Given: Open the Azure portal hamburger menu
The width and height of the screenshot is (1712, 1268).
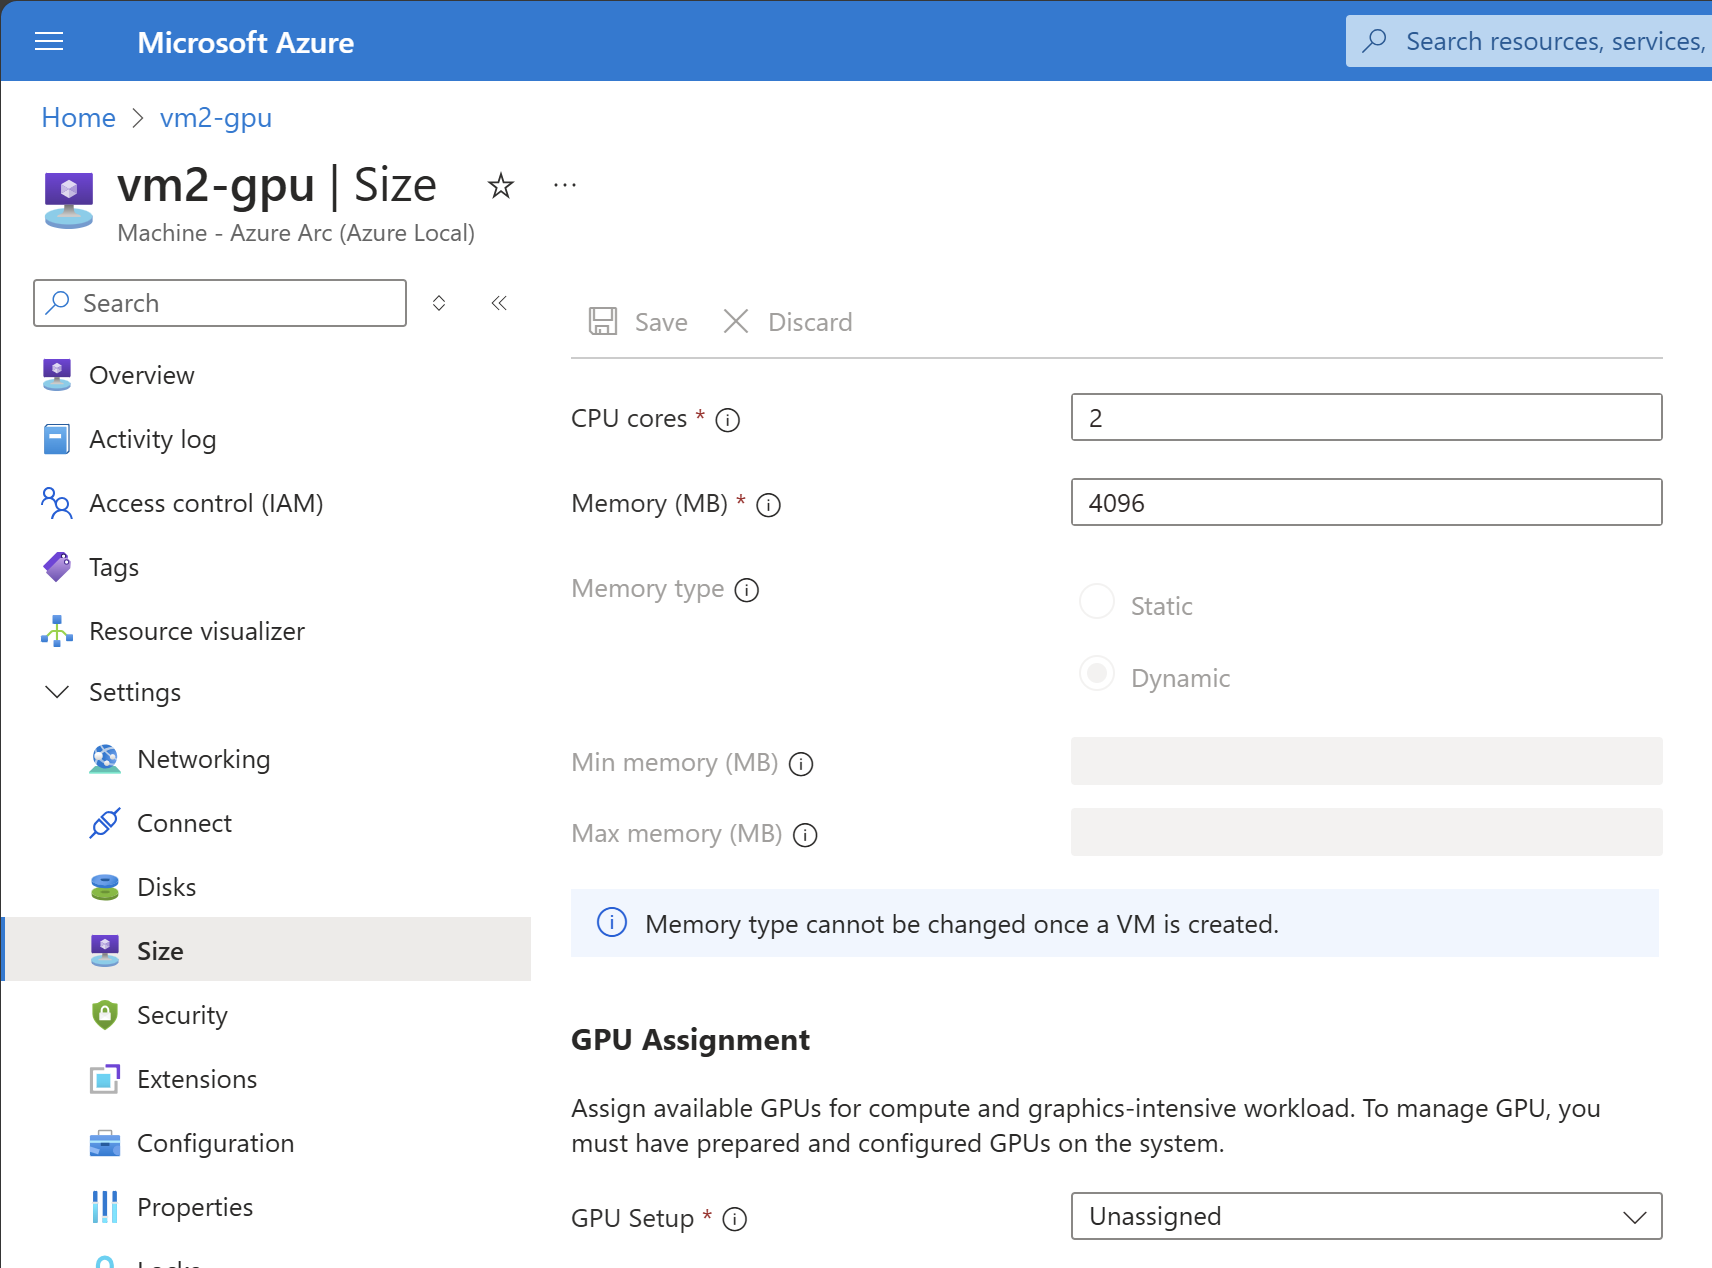Looking at the screenshot, I should pyautogui.click(x=49, y=41).
